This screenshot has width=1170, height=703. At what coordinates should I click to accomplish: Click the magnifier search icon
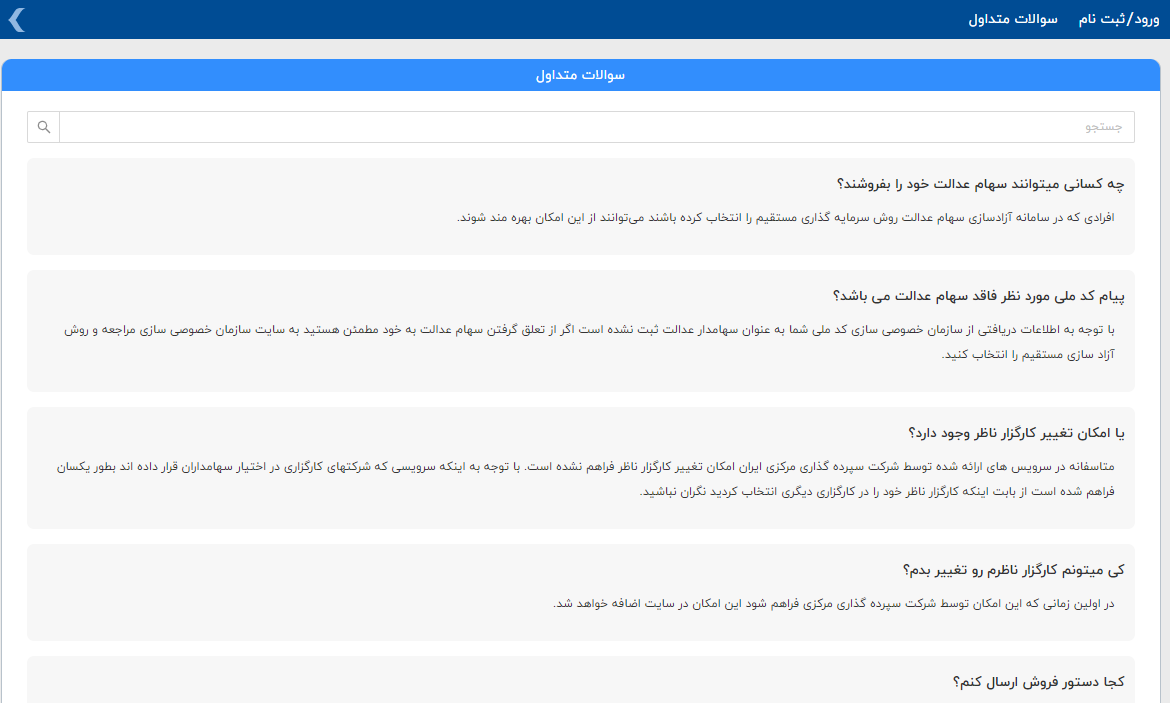43,127
